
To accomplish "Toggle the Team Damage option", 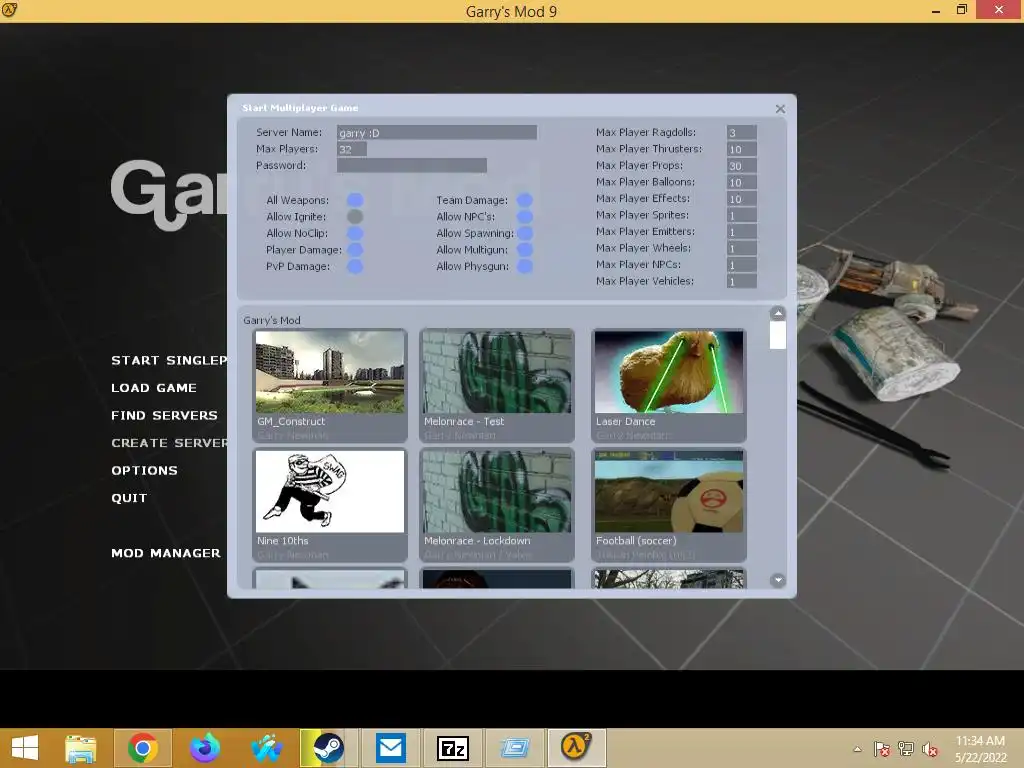I will (525, 200).
